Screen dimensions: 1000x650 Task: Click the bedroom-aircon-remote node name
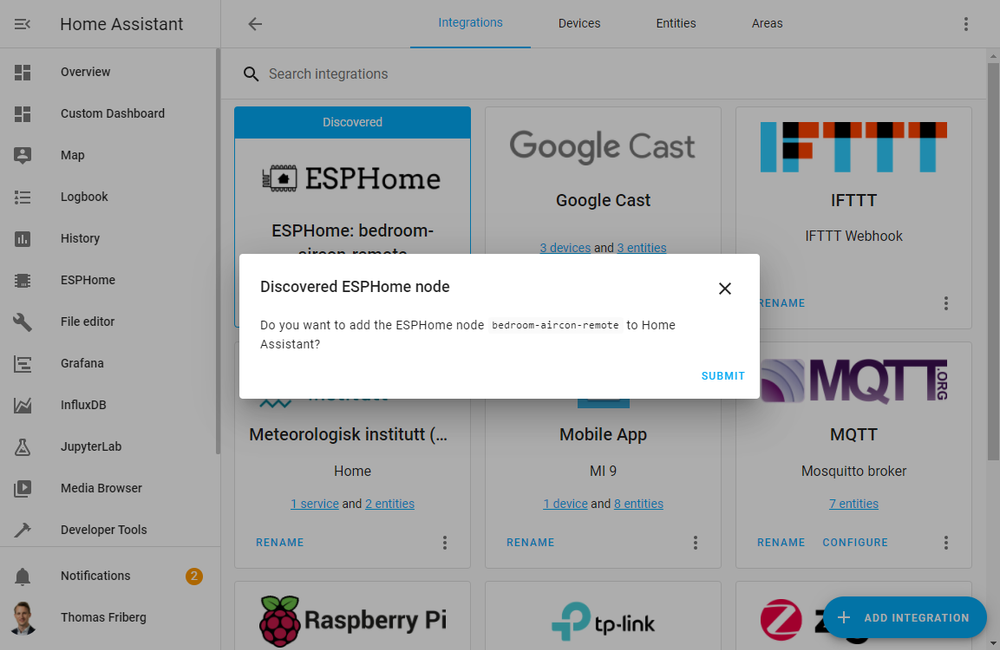point(555,325)
